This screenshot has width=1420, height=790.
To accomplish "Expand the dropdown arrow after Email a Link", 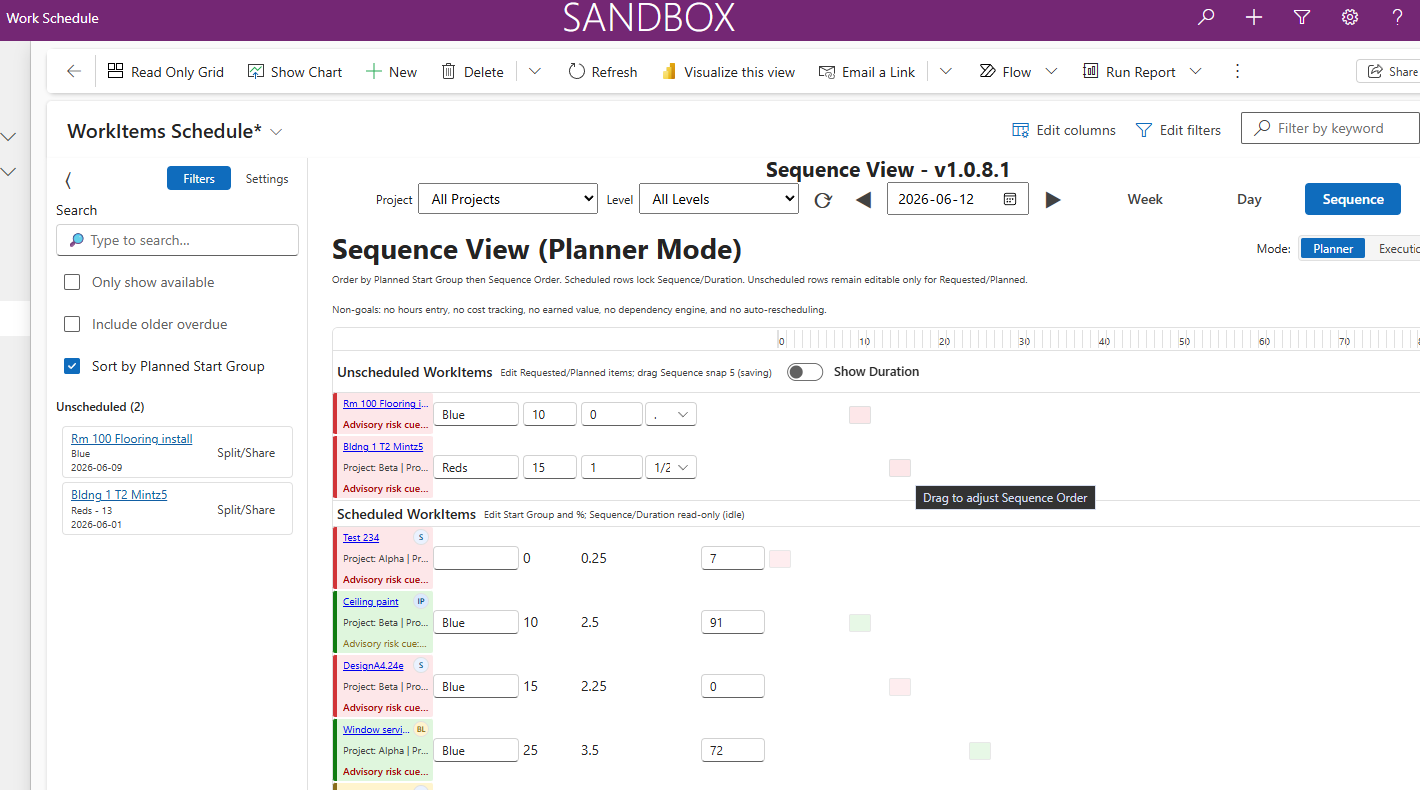I will 945,71.
